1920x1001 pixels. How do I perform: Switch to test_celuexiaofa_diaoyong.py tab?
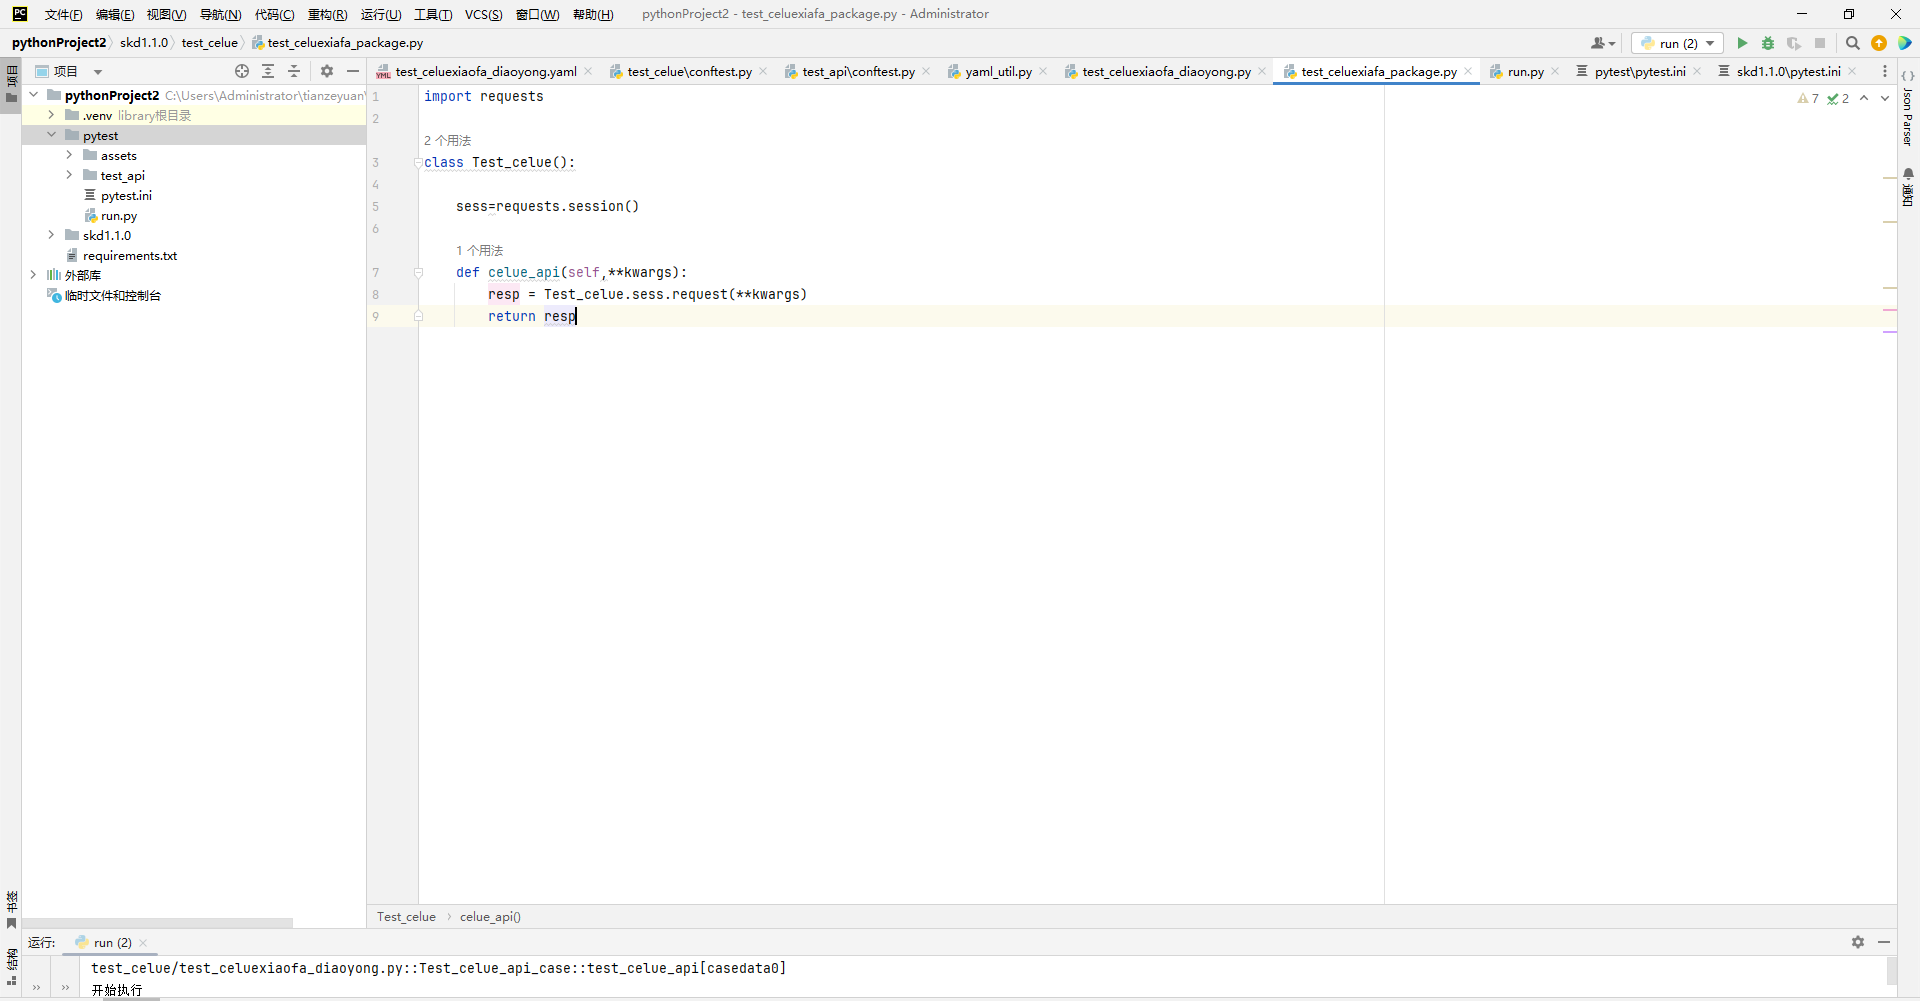[x=1166, y=71]
